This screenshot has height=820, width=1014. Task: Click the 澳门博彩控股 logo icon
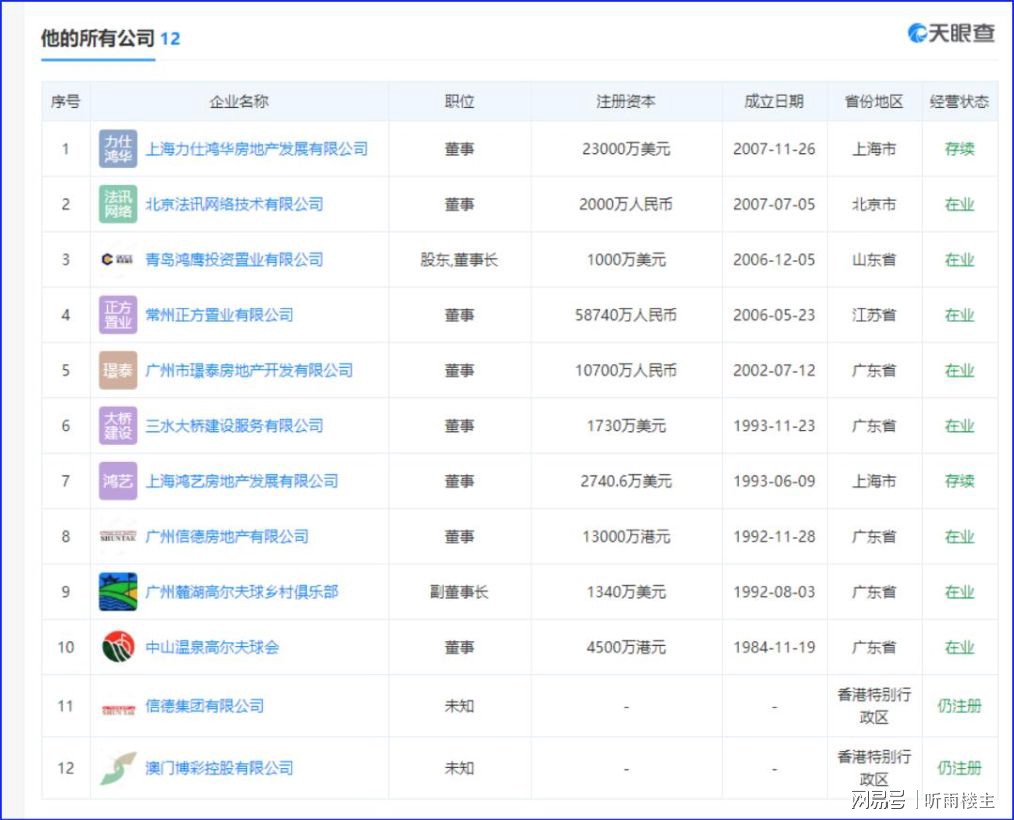pyautogui.click(x=118, y=768)
